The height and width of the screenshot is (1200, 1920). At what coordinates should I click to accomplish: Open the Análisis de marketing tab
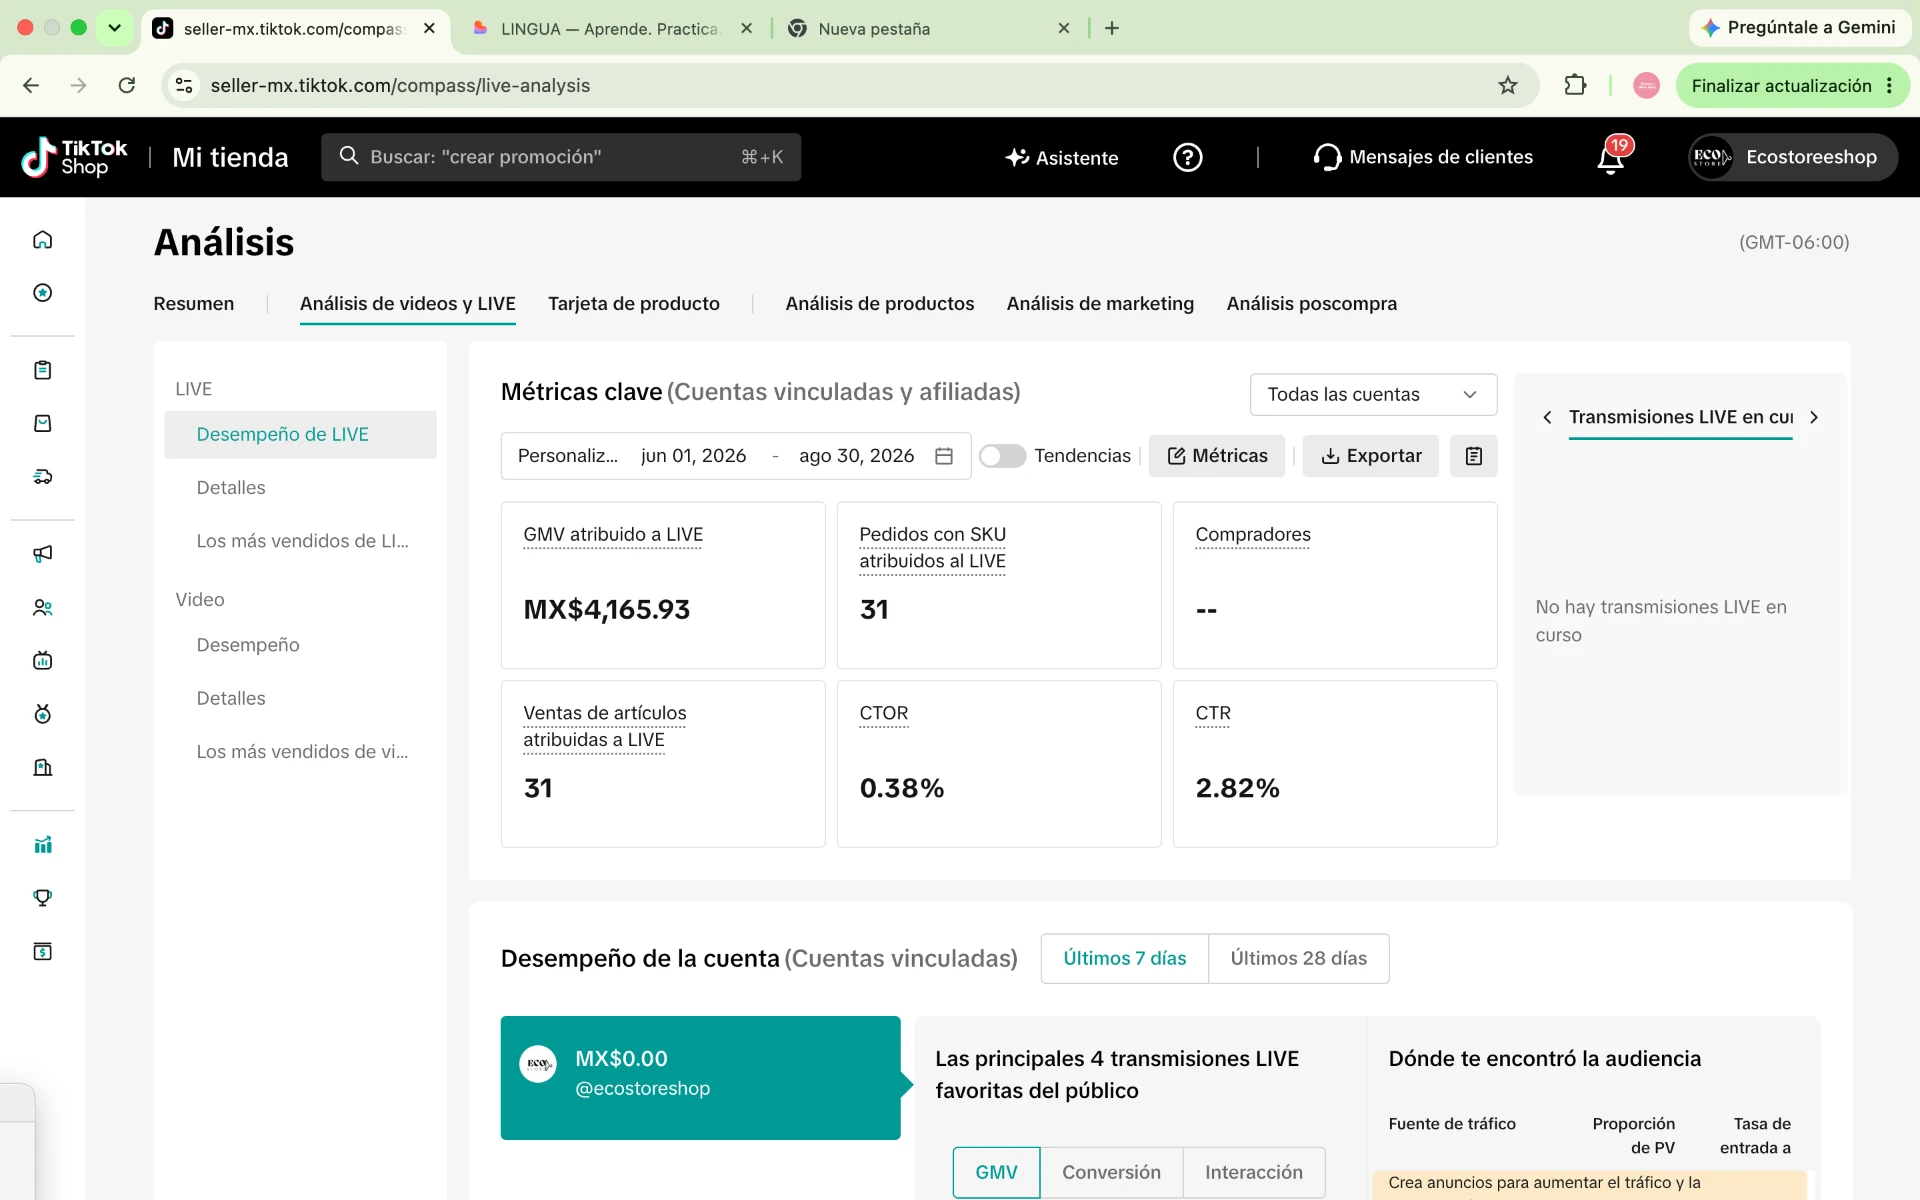(x=1100, y=304)
